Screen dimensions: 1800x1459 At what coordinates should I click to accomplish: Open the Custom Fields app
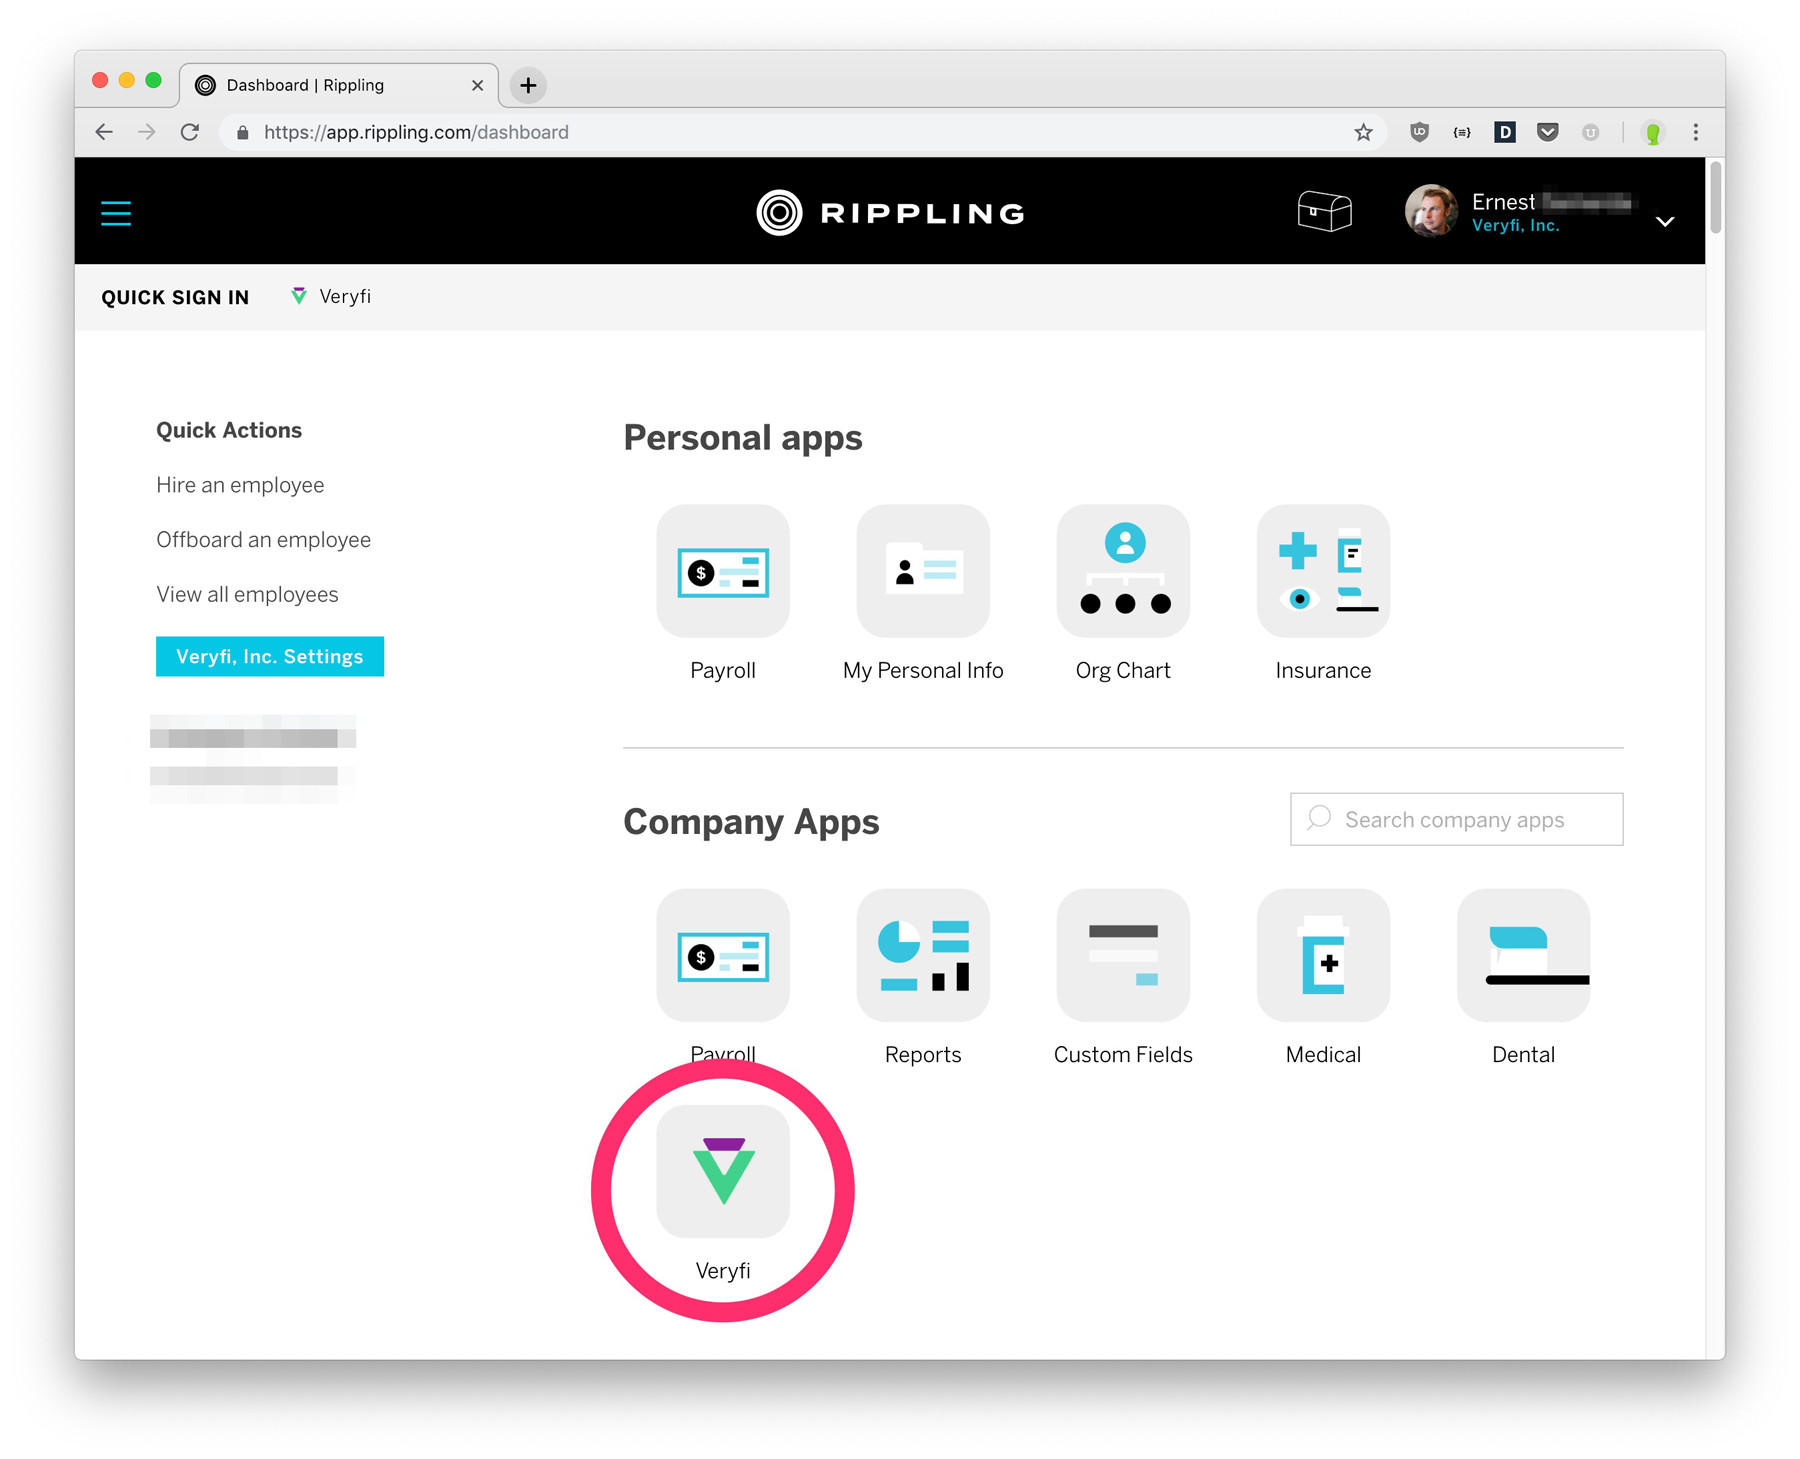tap(1122, 956)
